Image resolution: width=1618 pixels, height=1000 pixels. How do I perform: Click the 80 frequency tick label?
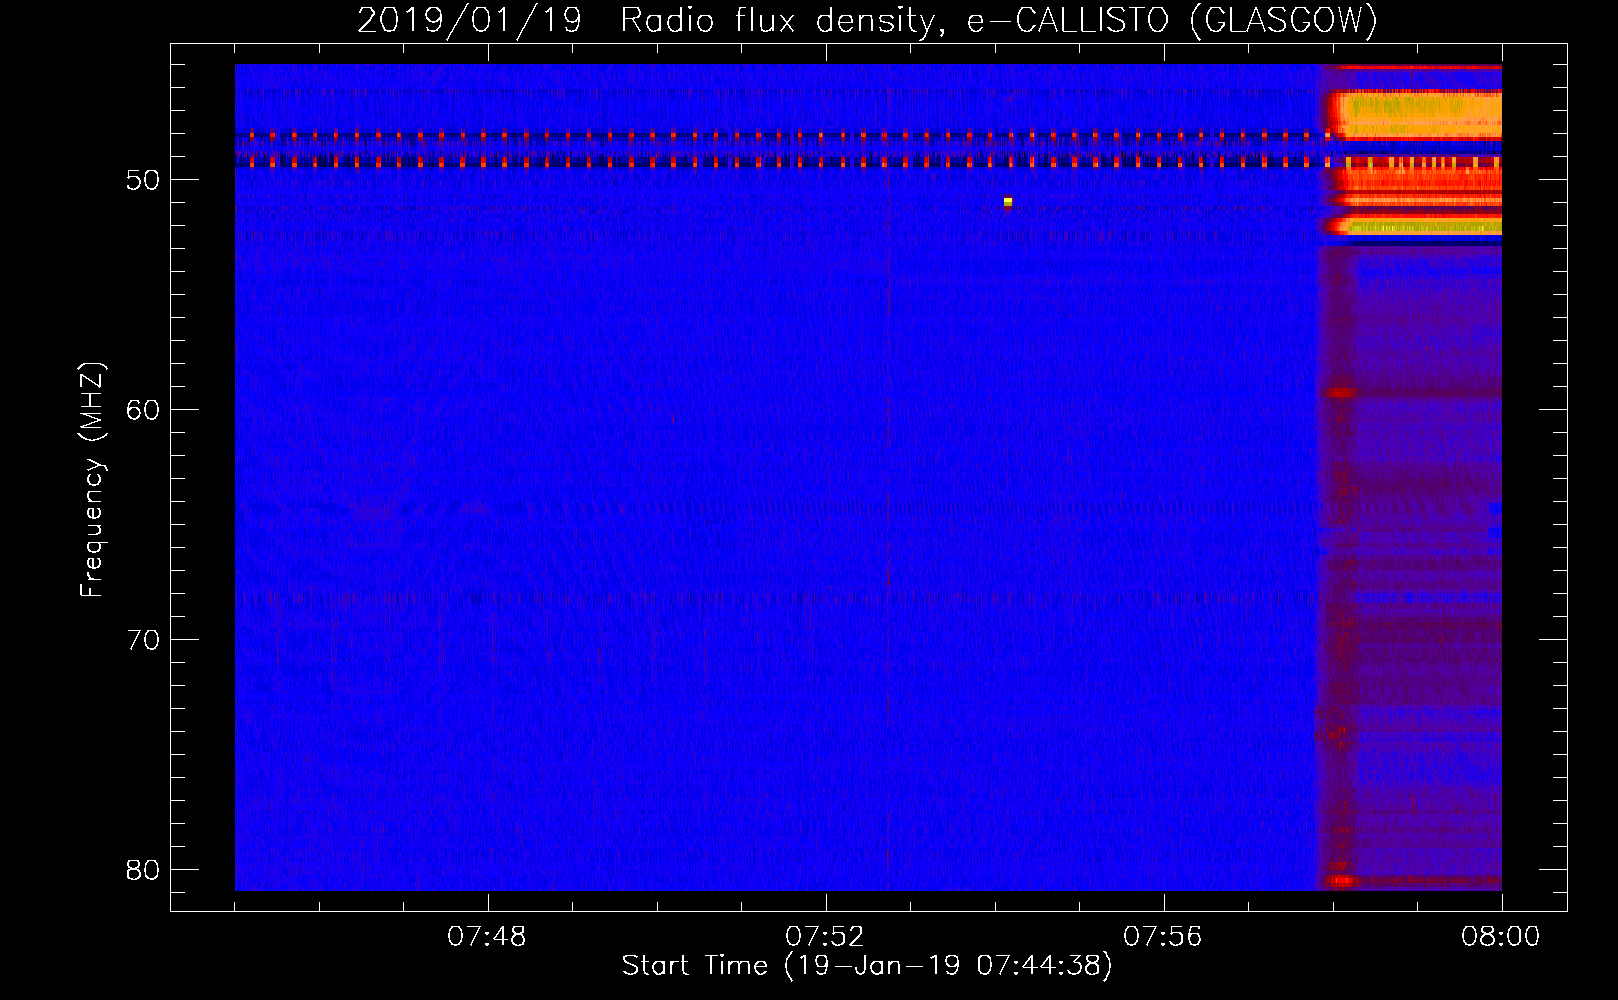coord(144,870)
